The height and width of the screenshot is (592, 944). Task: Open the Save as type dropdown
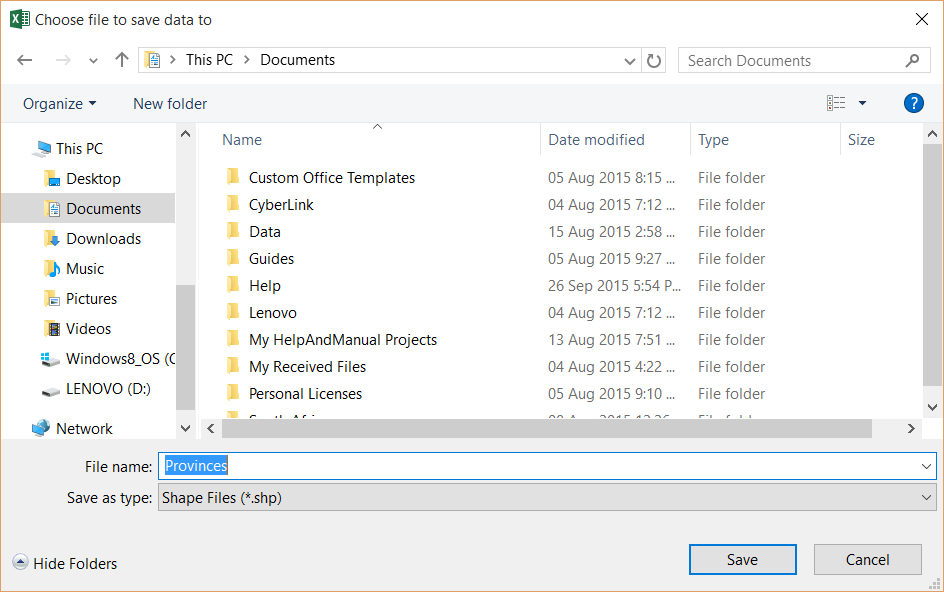(548, 497)
